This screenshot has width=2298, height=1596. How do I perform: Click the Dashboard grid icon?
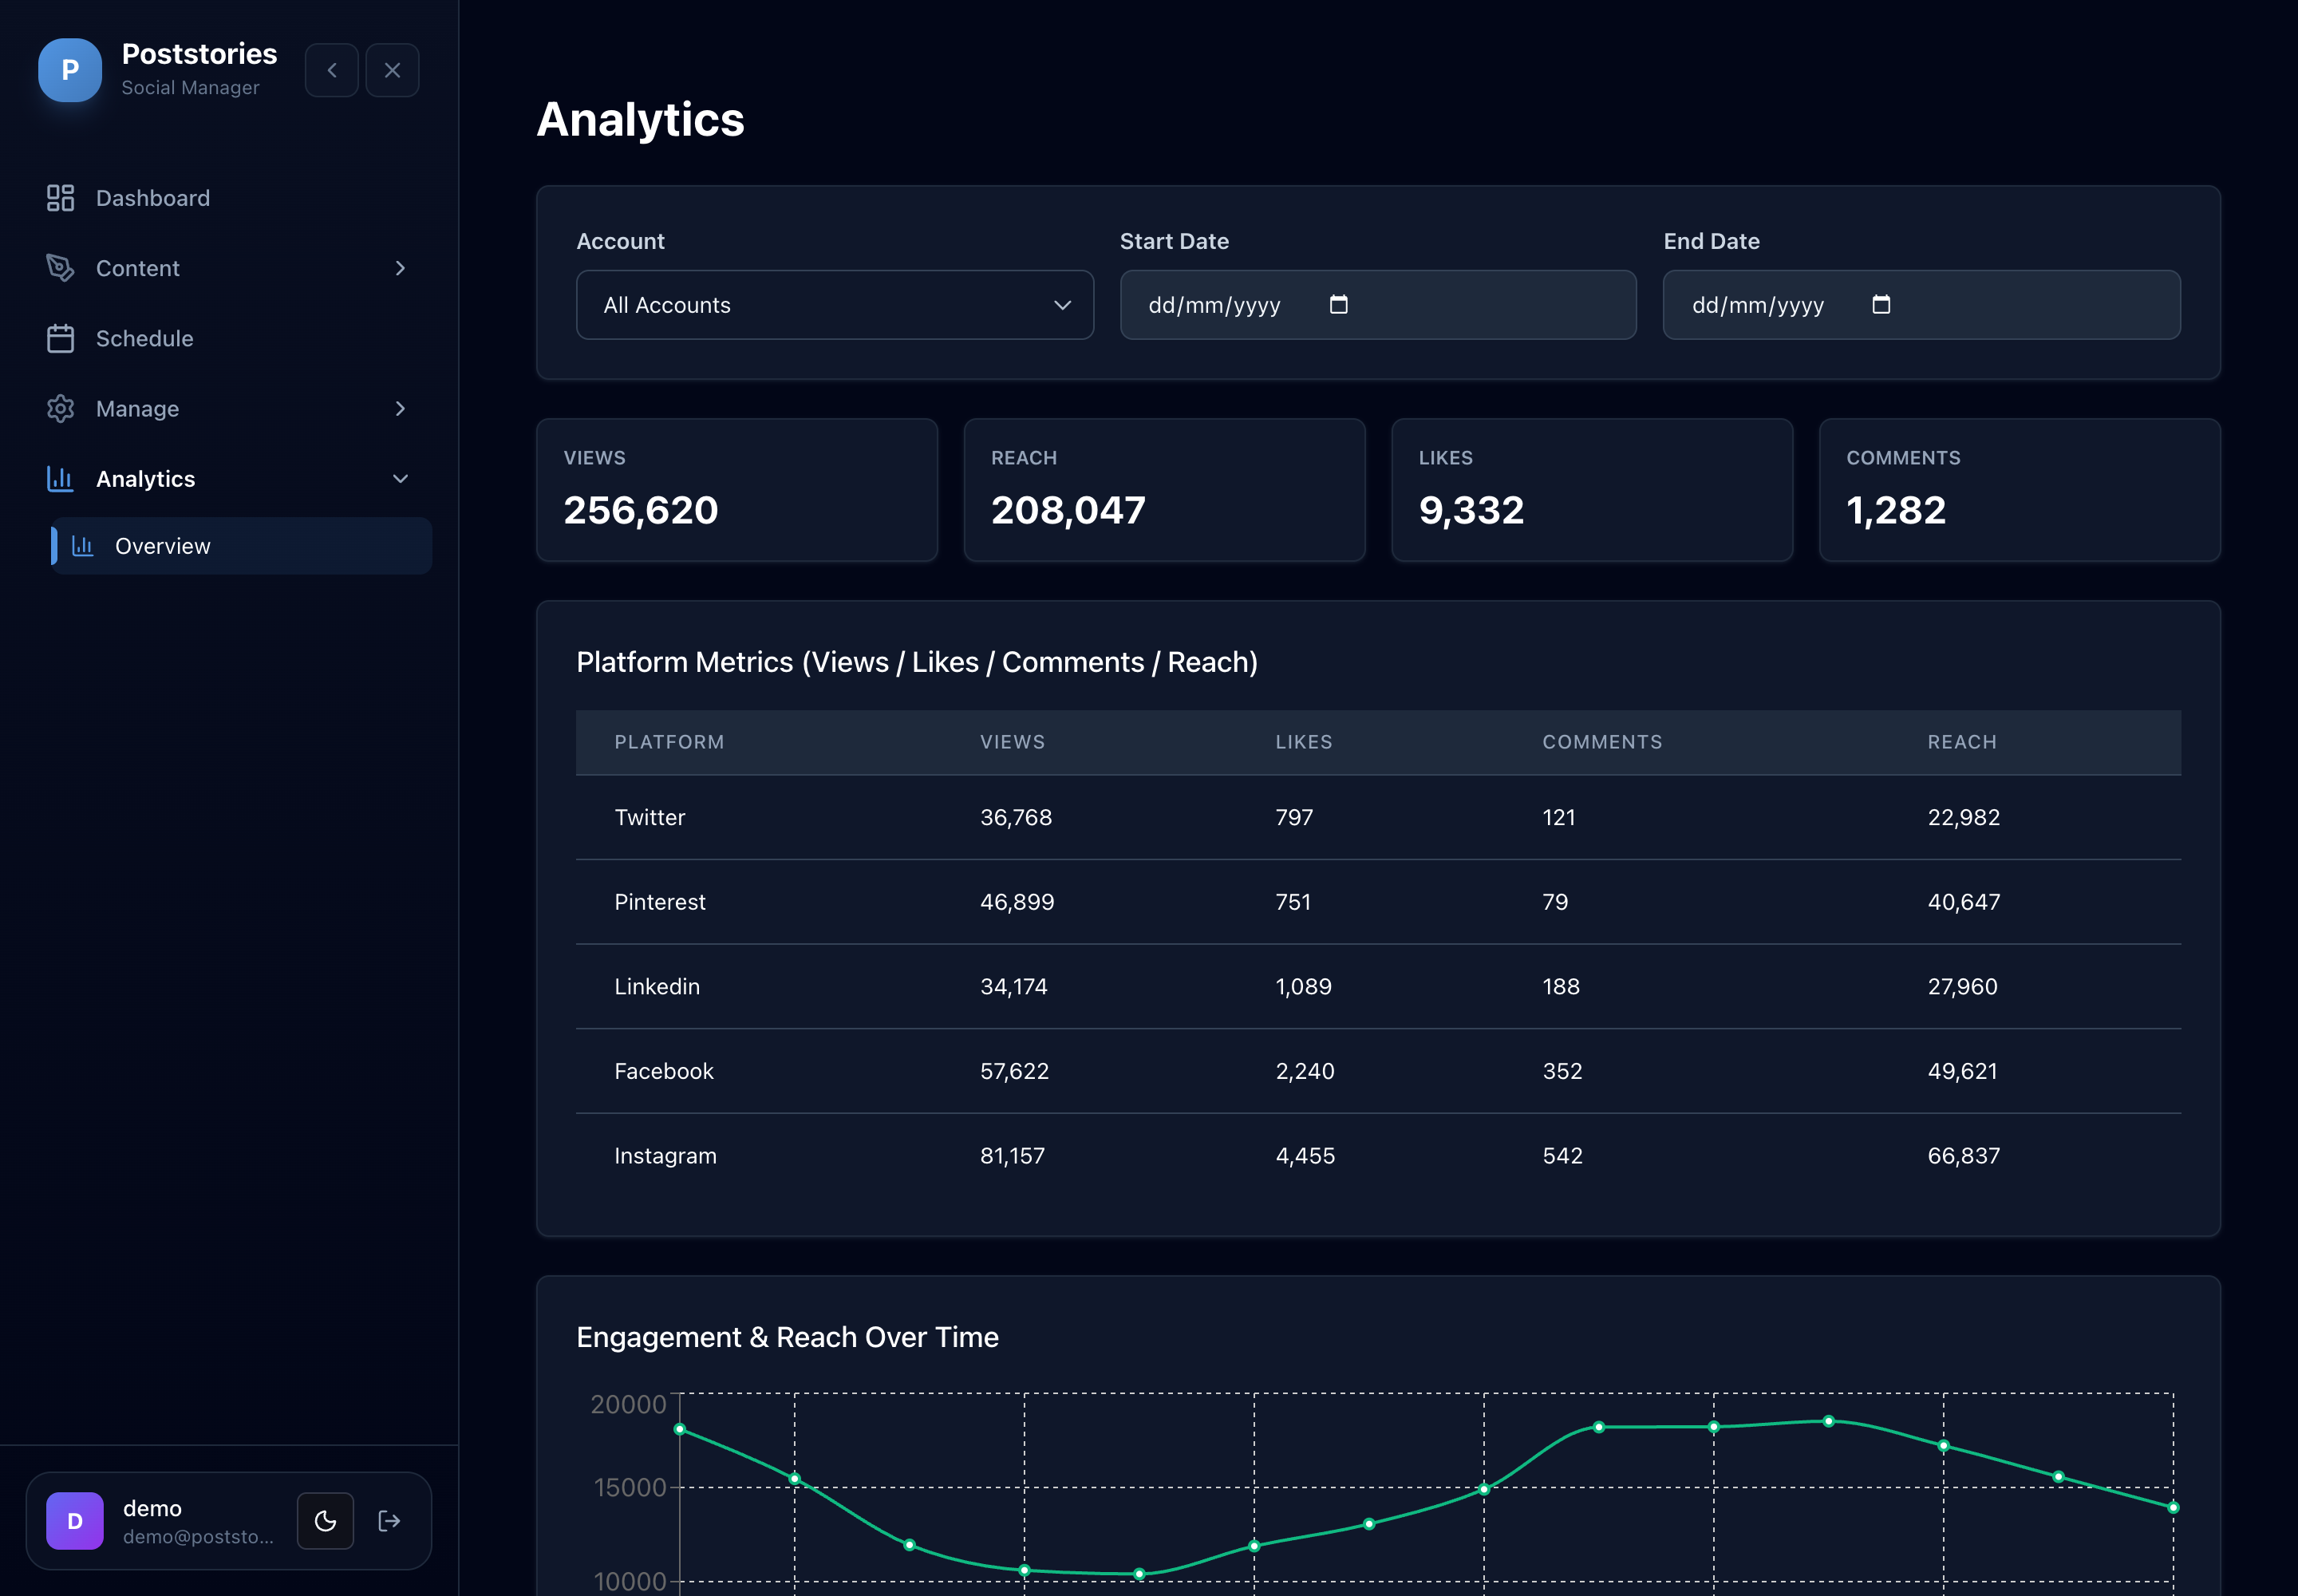pos(60,198)
